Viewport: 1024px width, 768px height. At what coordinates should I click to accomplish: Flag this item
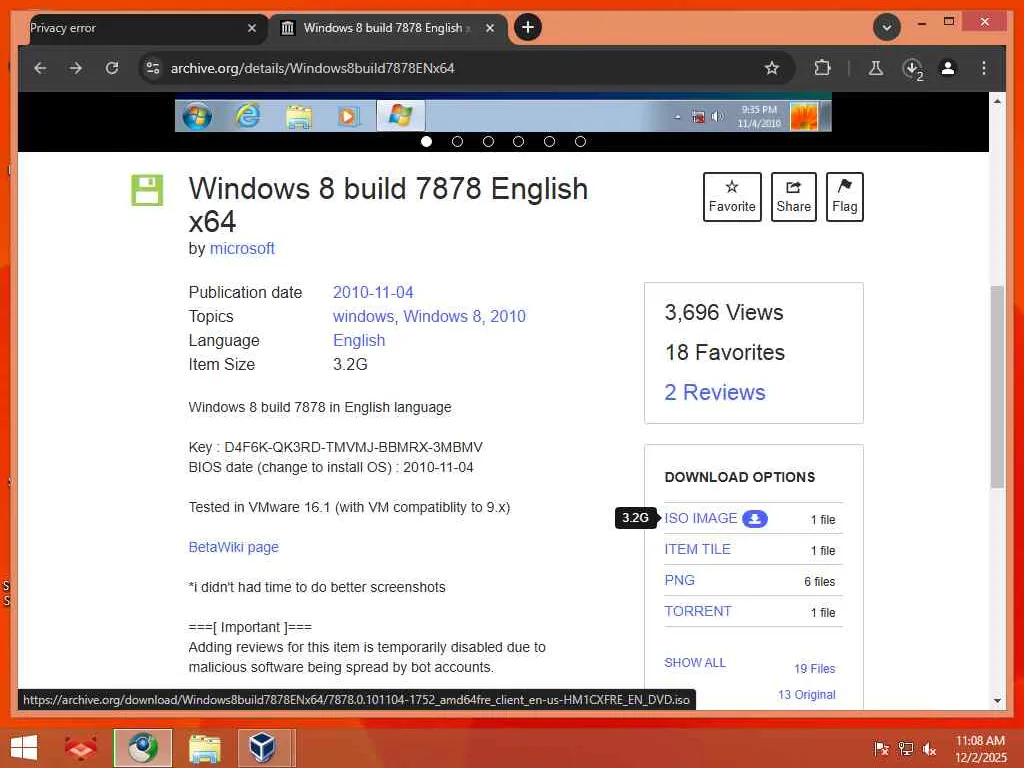(844, 197)
